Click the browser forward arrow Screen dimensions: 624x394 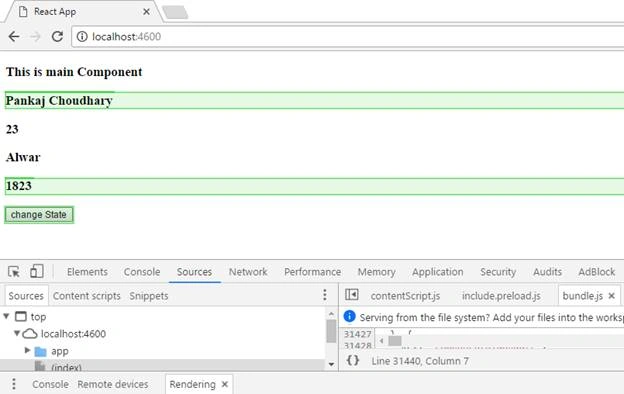(35, 37)
